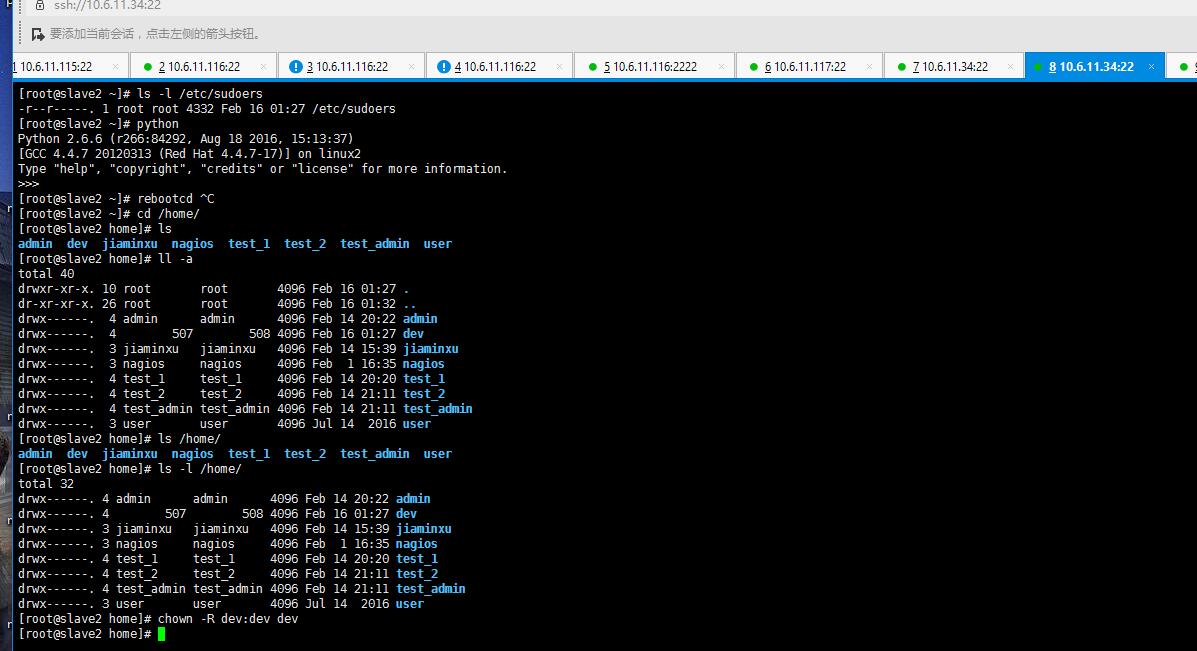Image resolution: width=1197 pixels, height=651 pixels.
Task: Click the 'rebootcd ^C' command line
Action: [116, 198]
